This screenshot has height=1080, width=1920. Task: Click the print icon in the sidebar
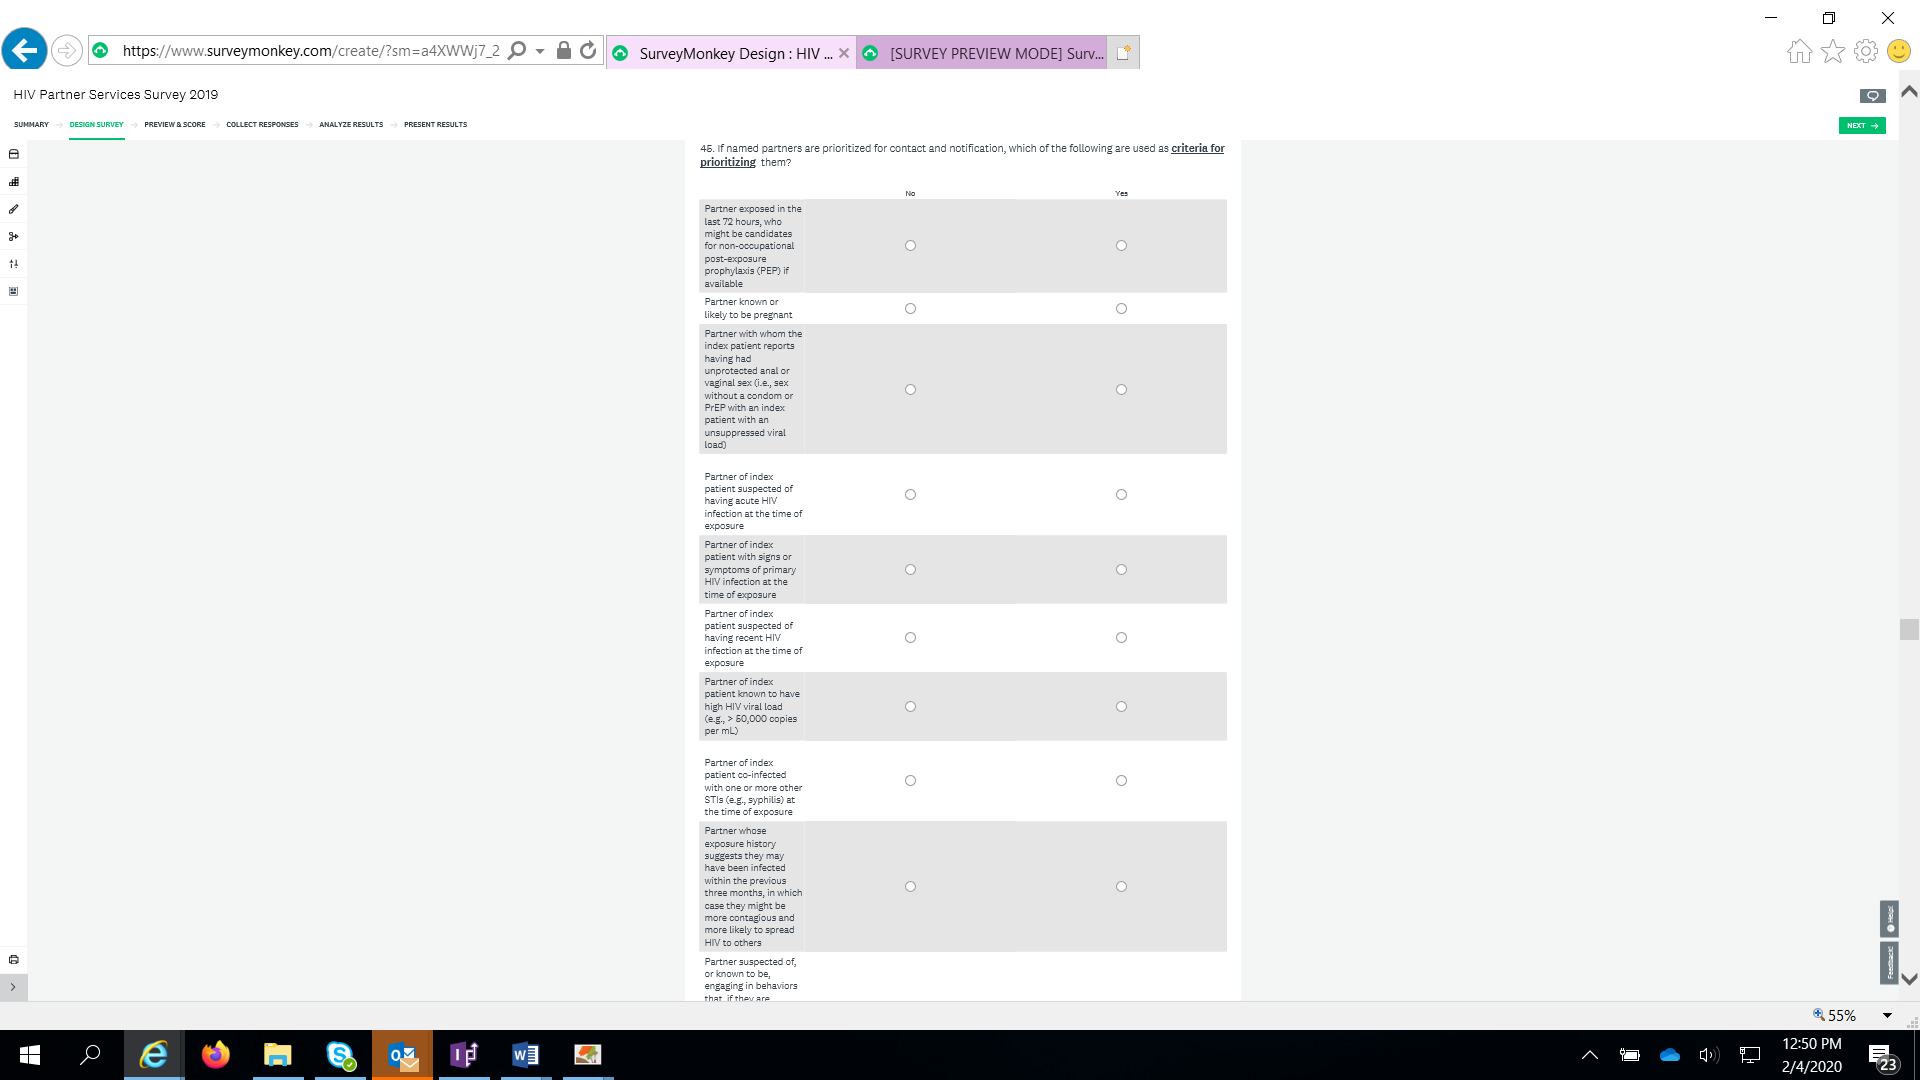coord(14,960)
